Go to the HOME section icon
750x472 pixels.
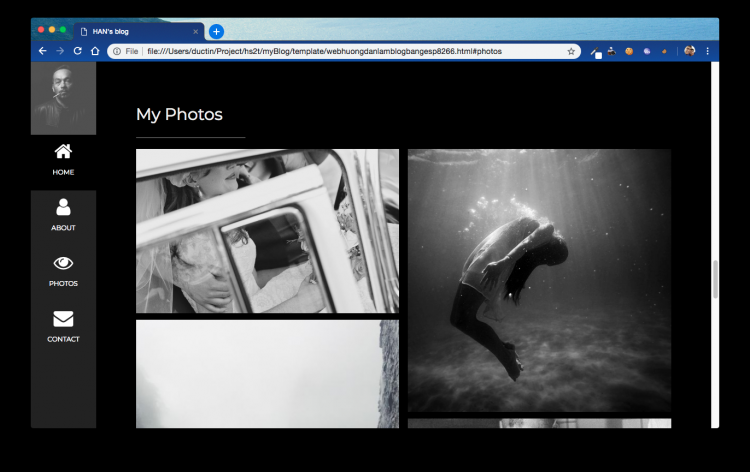[x=63, y=152]
